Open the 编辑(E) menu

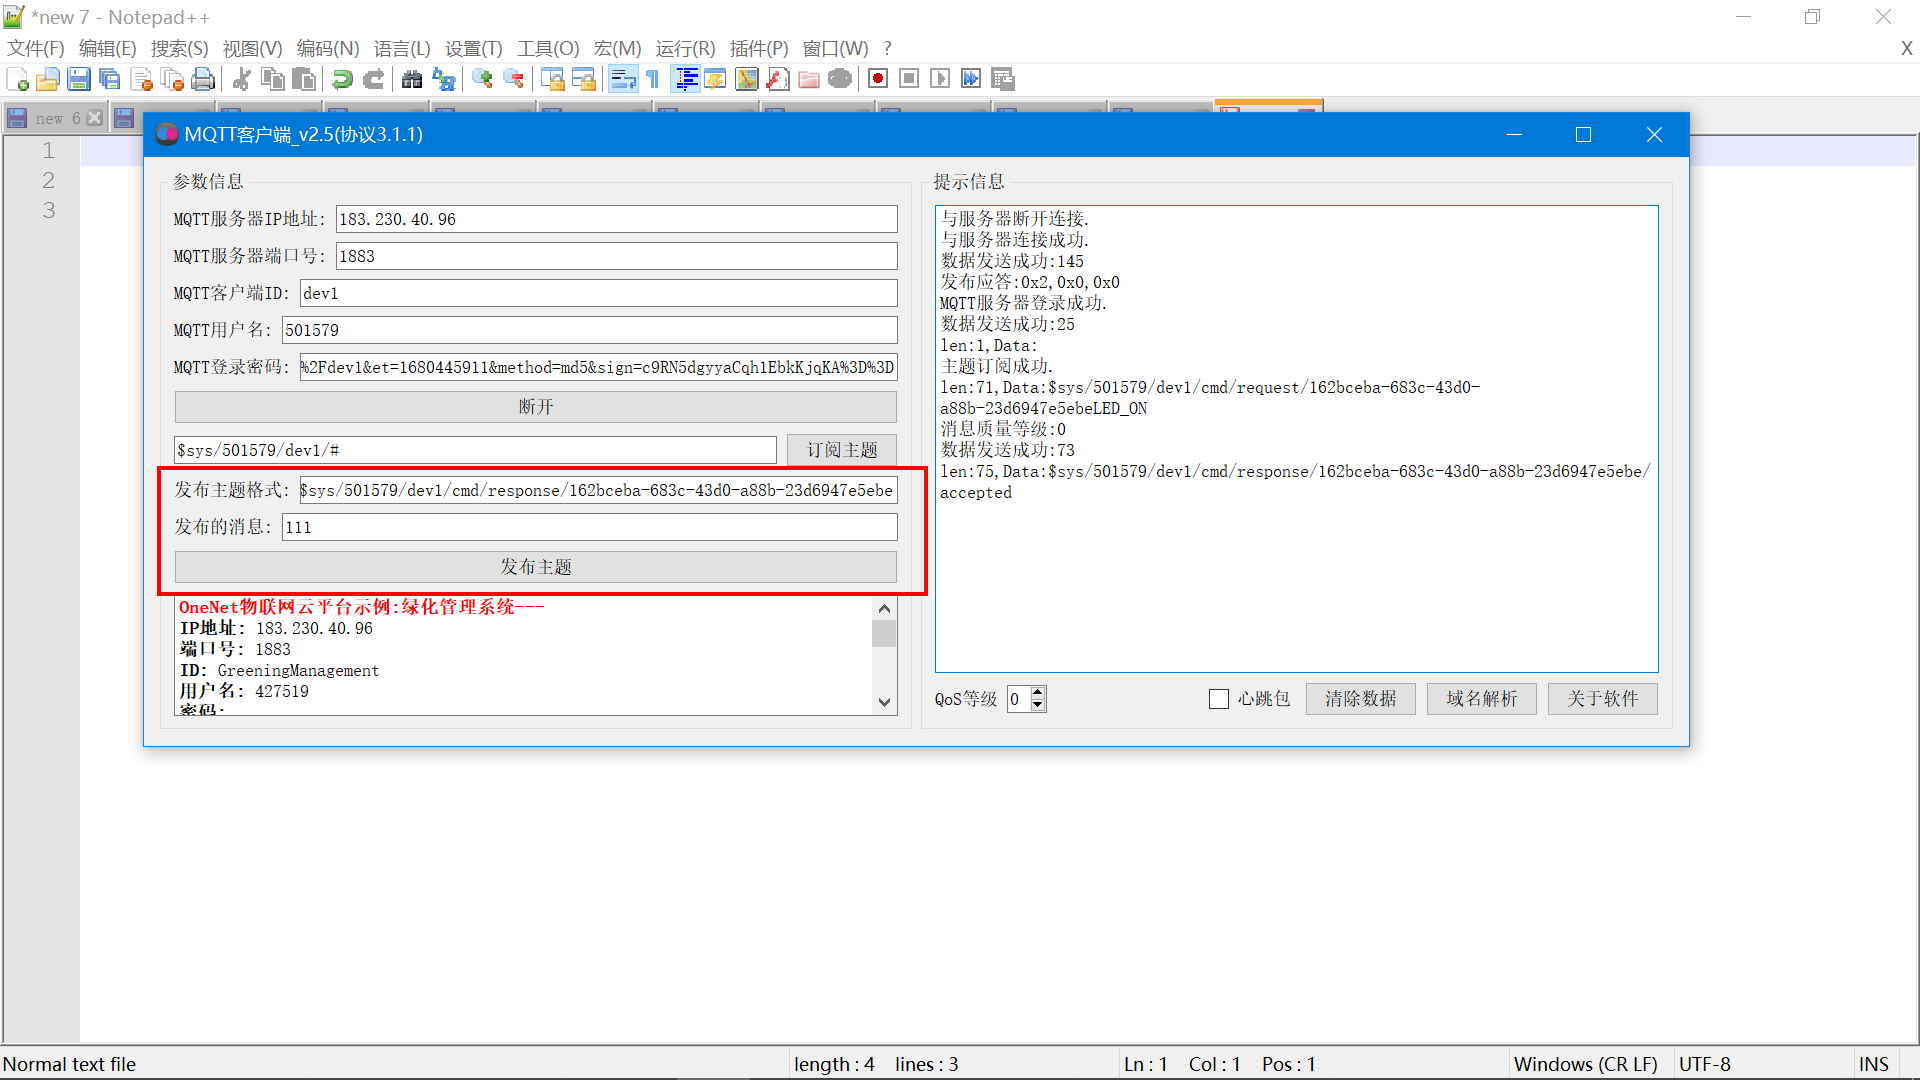click(x=107, y=48)
